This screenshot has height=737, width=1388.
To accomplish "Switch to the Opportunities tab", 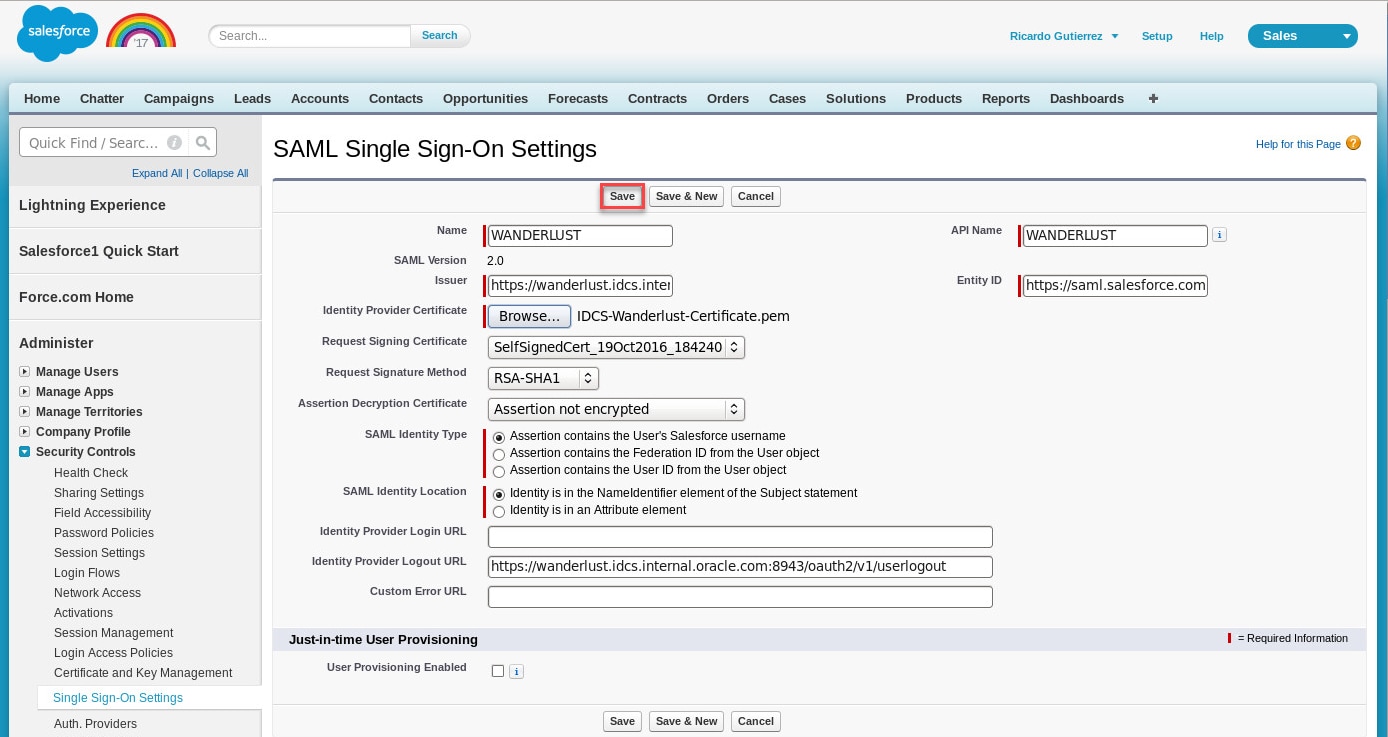I will [x=485, y=98].
